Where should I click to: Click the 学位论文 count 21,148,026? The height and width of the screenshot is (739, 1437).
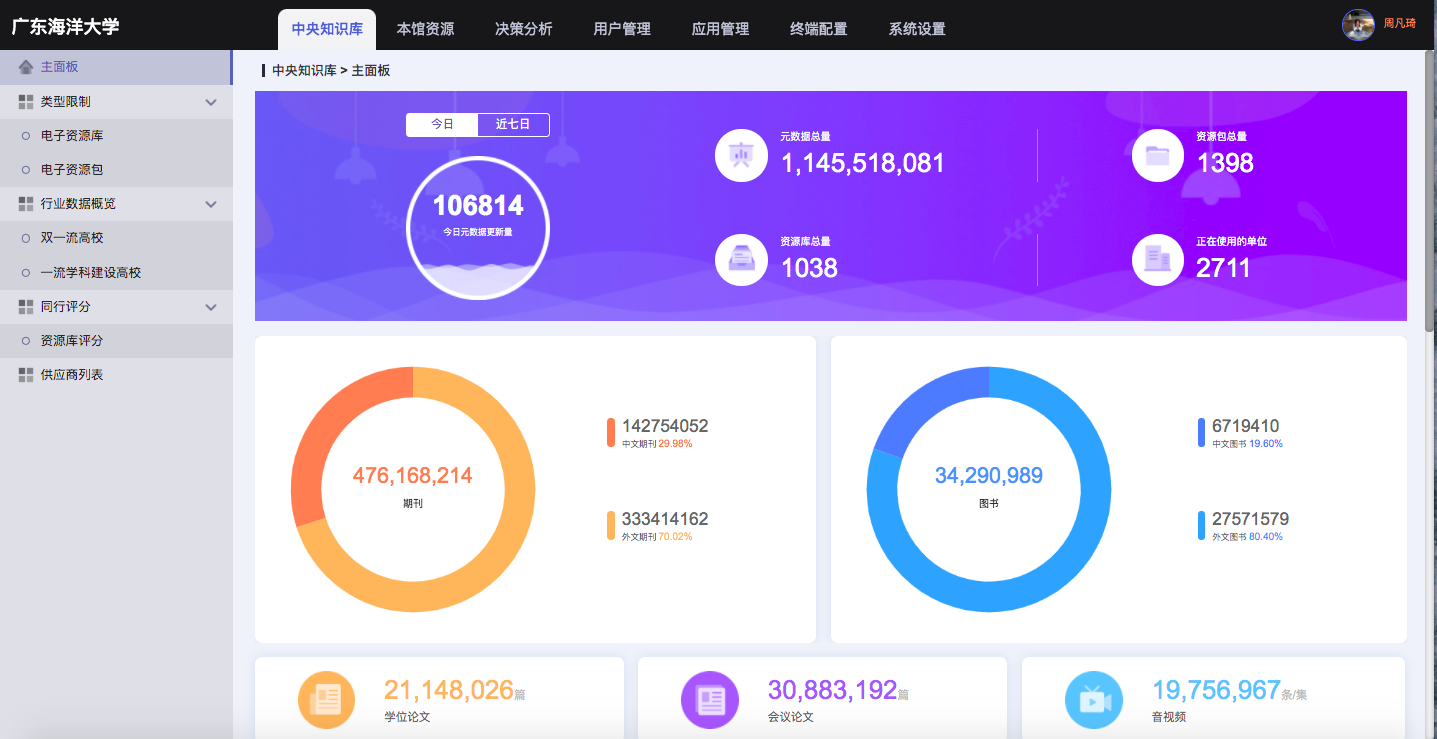(449, 690)
